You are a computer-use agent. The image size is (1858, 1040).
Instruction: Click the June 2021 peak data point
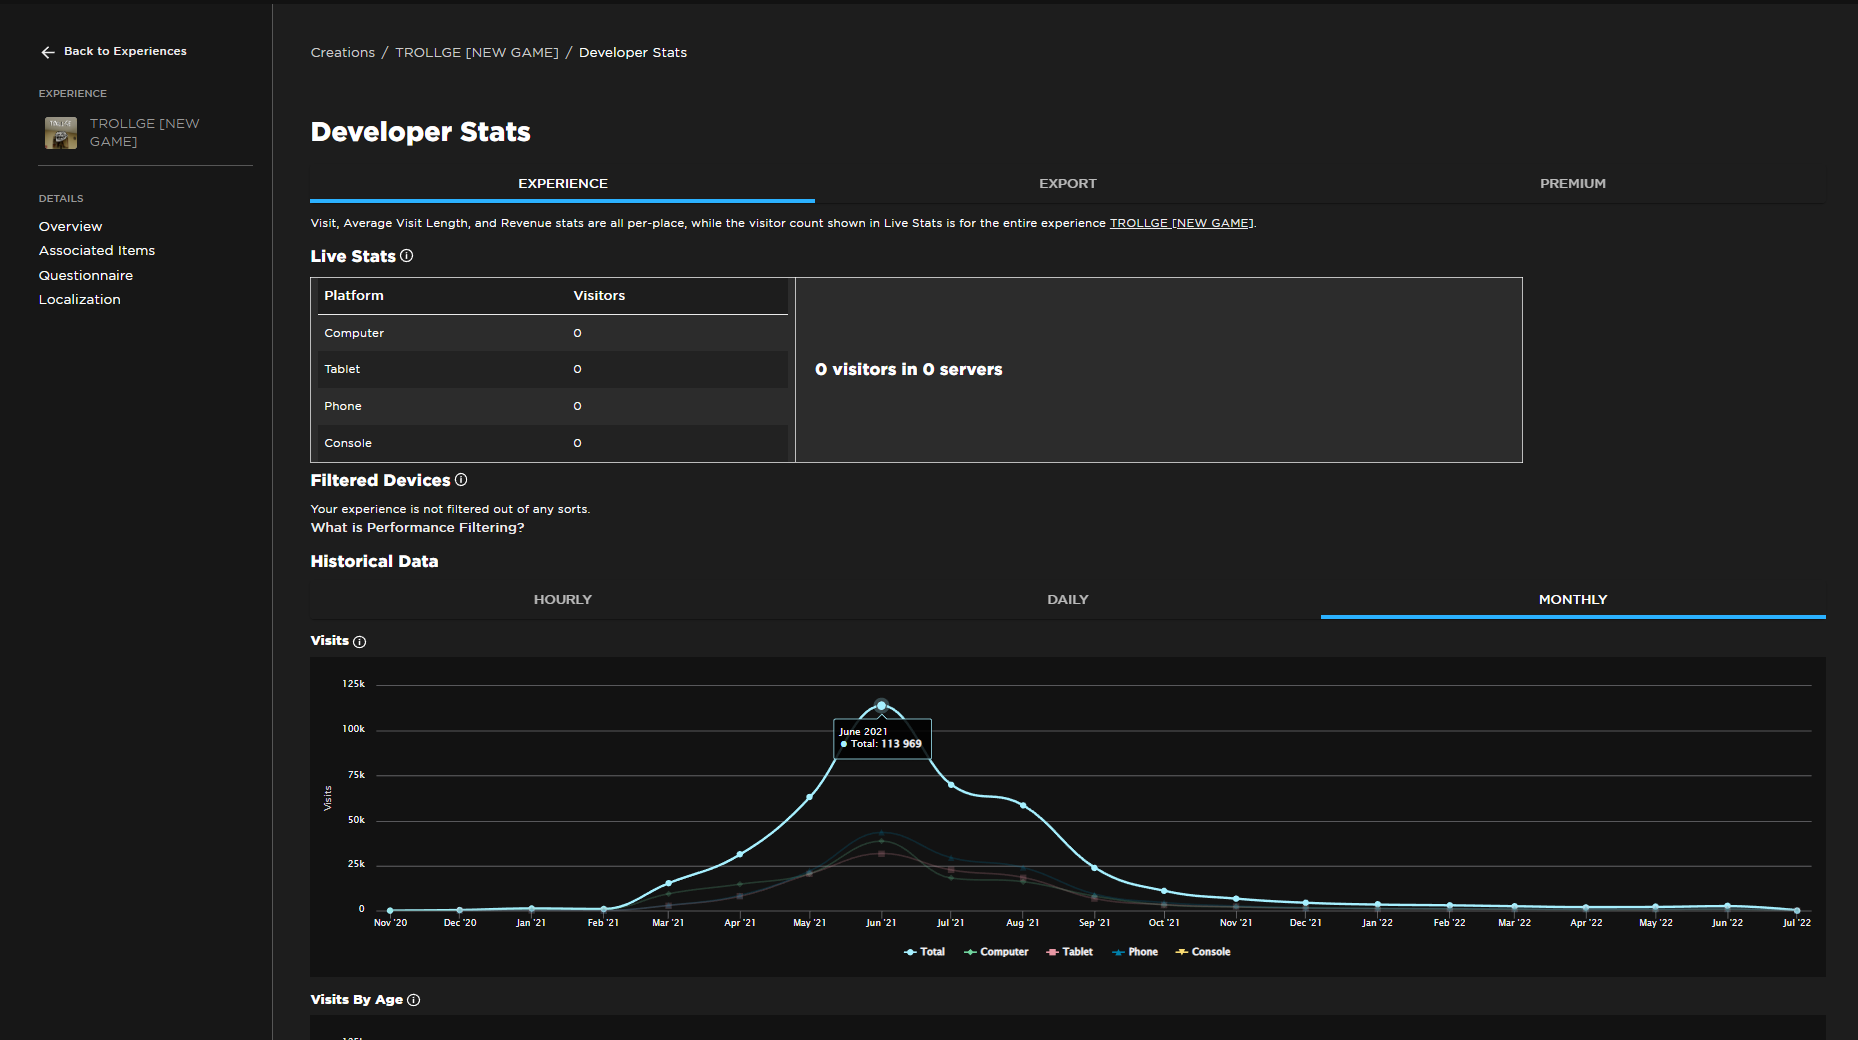pos(881,706)
